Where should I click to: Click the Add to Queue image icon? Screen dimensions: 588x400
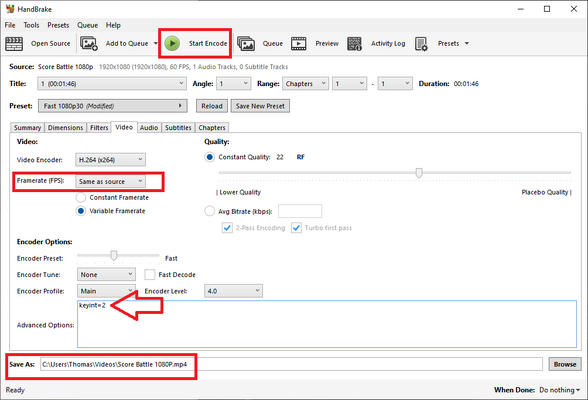click(x=89, y=43)
